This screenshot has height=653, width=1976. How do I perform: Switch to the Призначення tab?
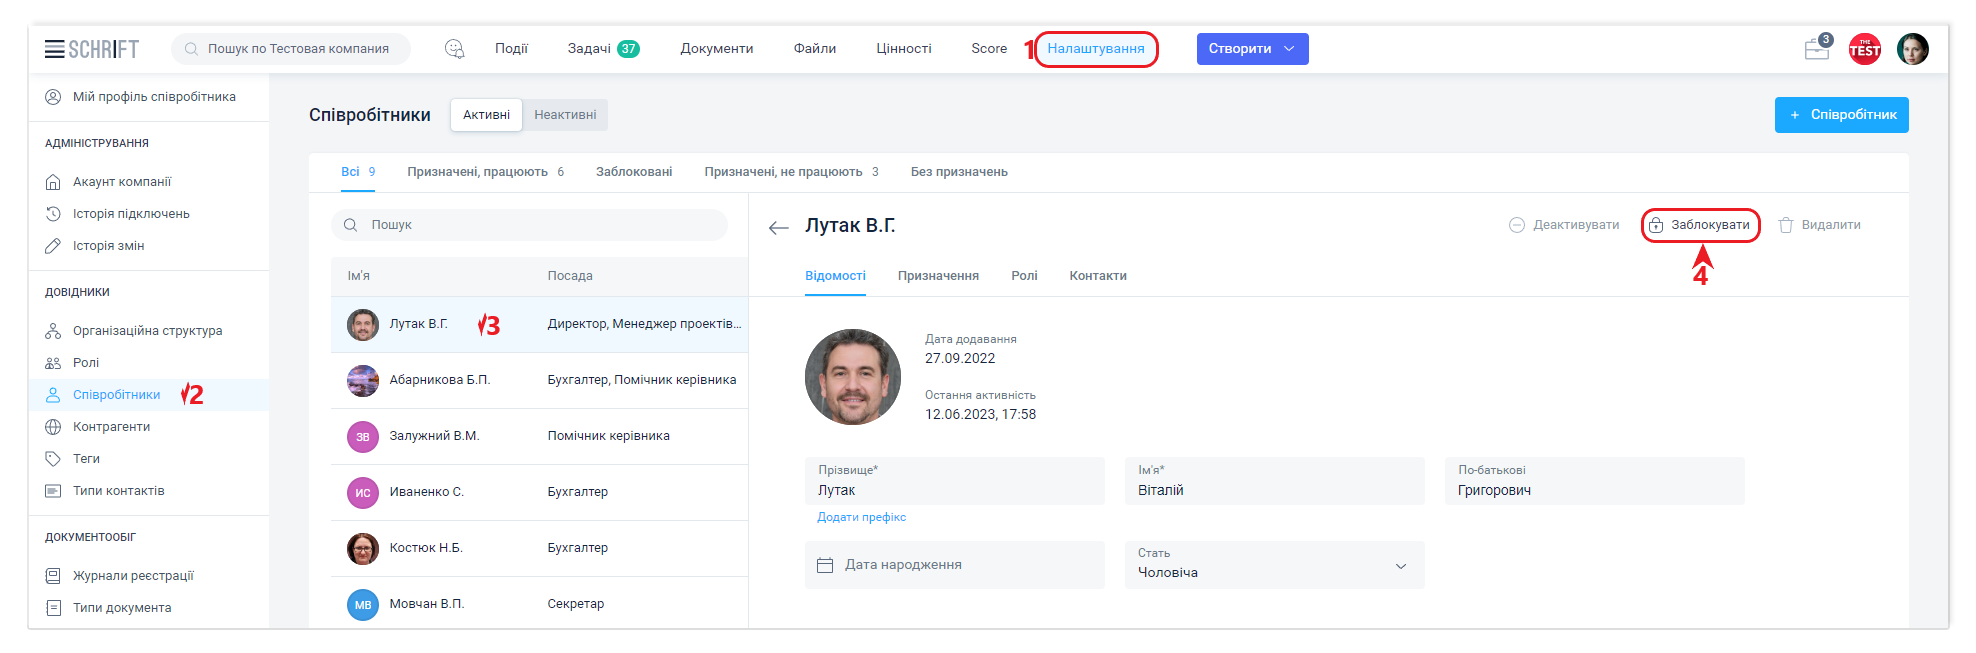click(938, 276)
